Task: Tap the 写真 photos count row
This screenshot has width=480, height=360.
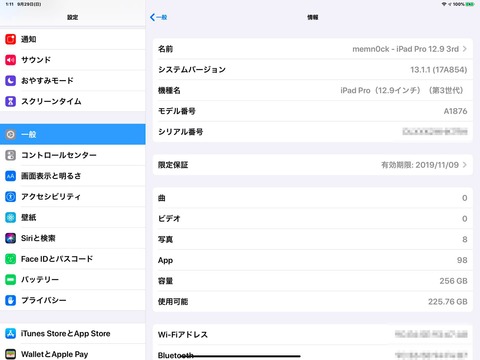Action: 313,239
